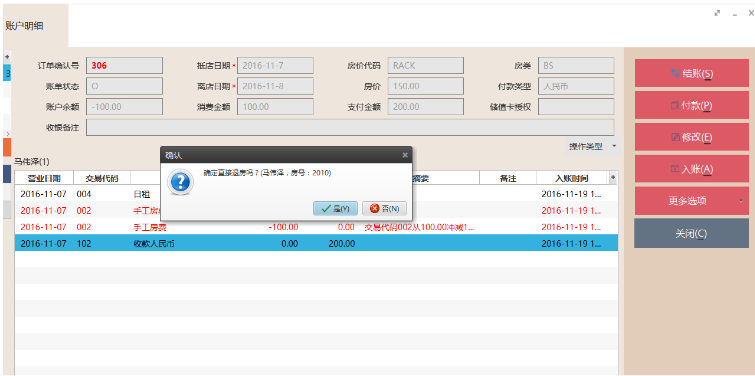Click the 抵店日期 field 2016-11-7

point(275,65)
